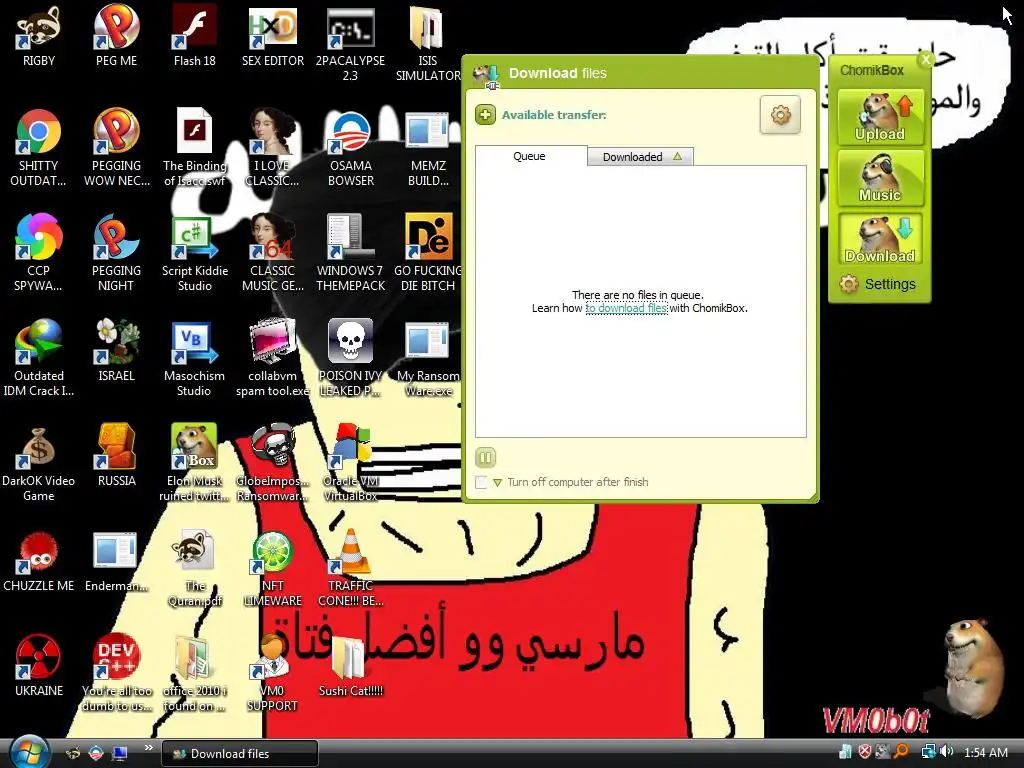This screenshot has height=768, width=1024.
Task: Select the NFT LIMEWARE icon
Action: pos(273,568)
